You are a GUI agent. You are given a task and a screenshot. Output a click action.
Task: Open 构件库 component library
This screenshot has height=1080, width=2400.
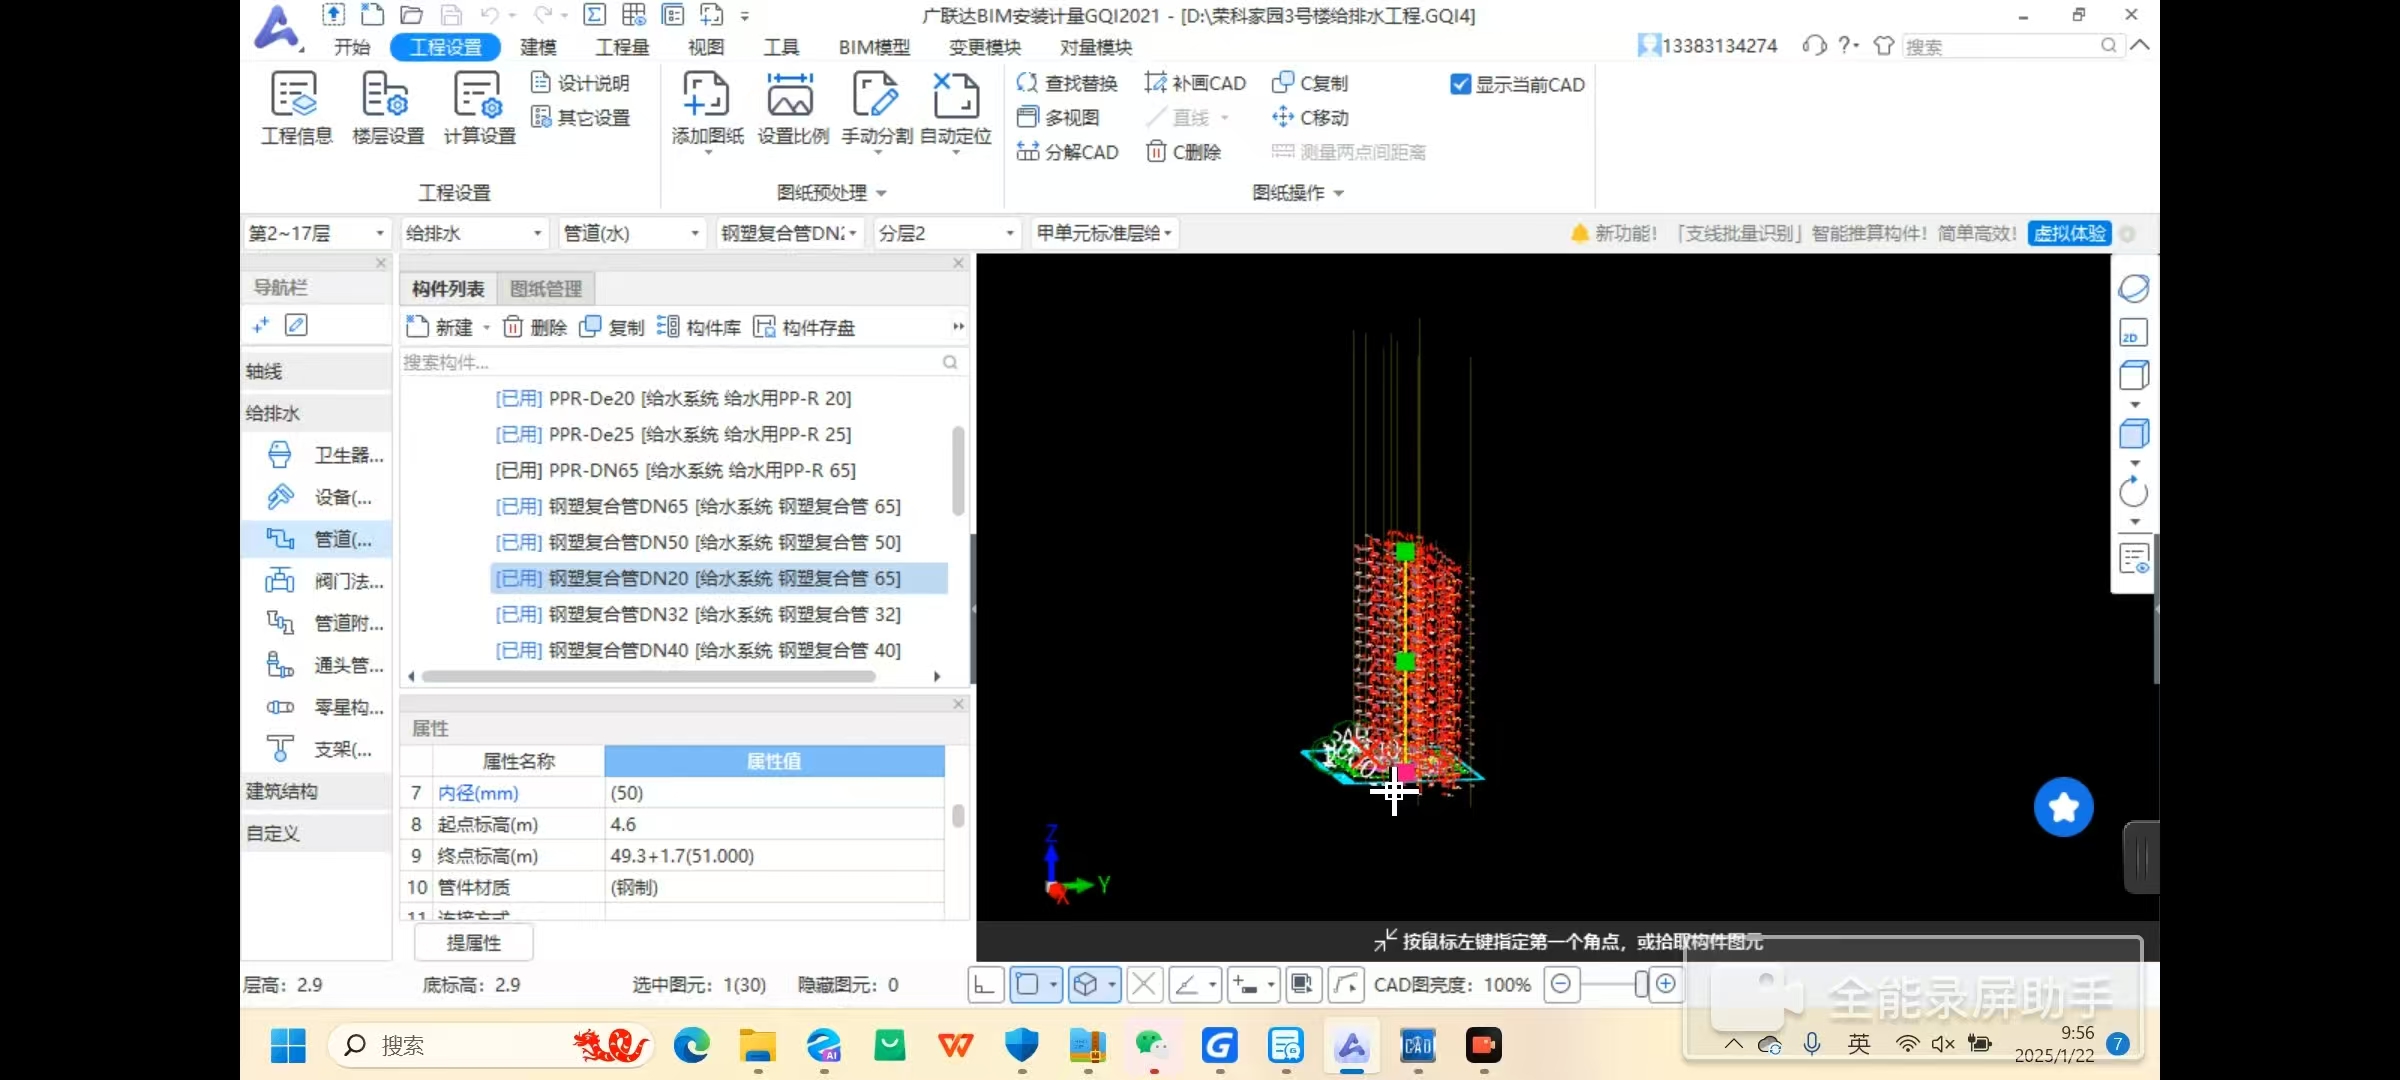pos(699,327)
